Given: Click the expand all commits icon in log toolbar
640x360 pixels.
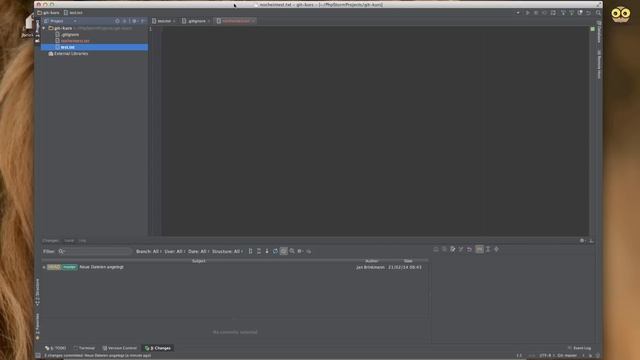Looking at the screenshot, I should 250,251.
